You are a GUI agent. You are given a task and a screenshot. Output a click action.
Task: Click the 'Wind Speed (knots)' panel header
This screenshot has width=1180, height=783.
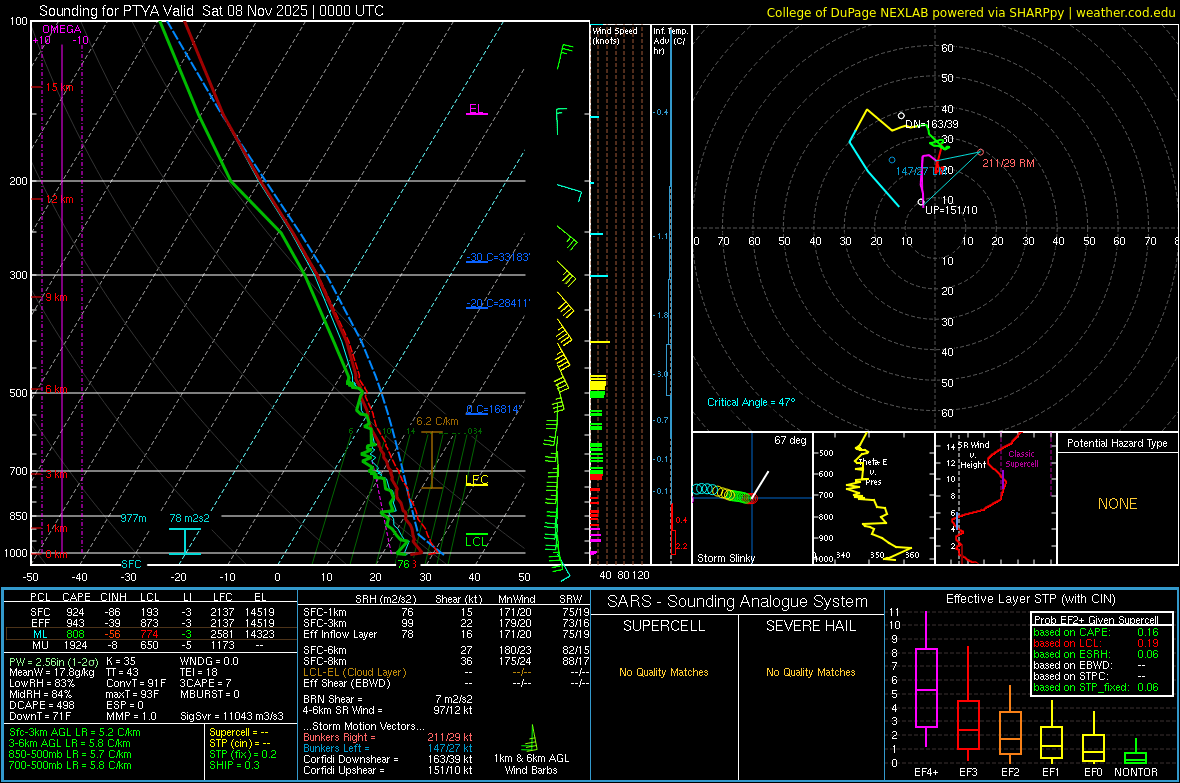(615, 35)
